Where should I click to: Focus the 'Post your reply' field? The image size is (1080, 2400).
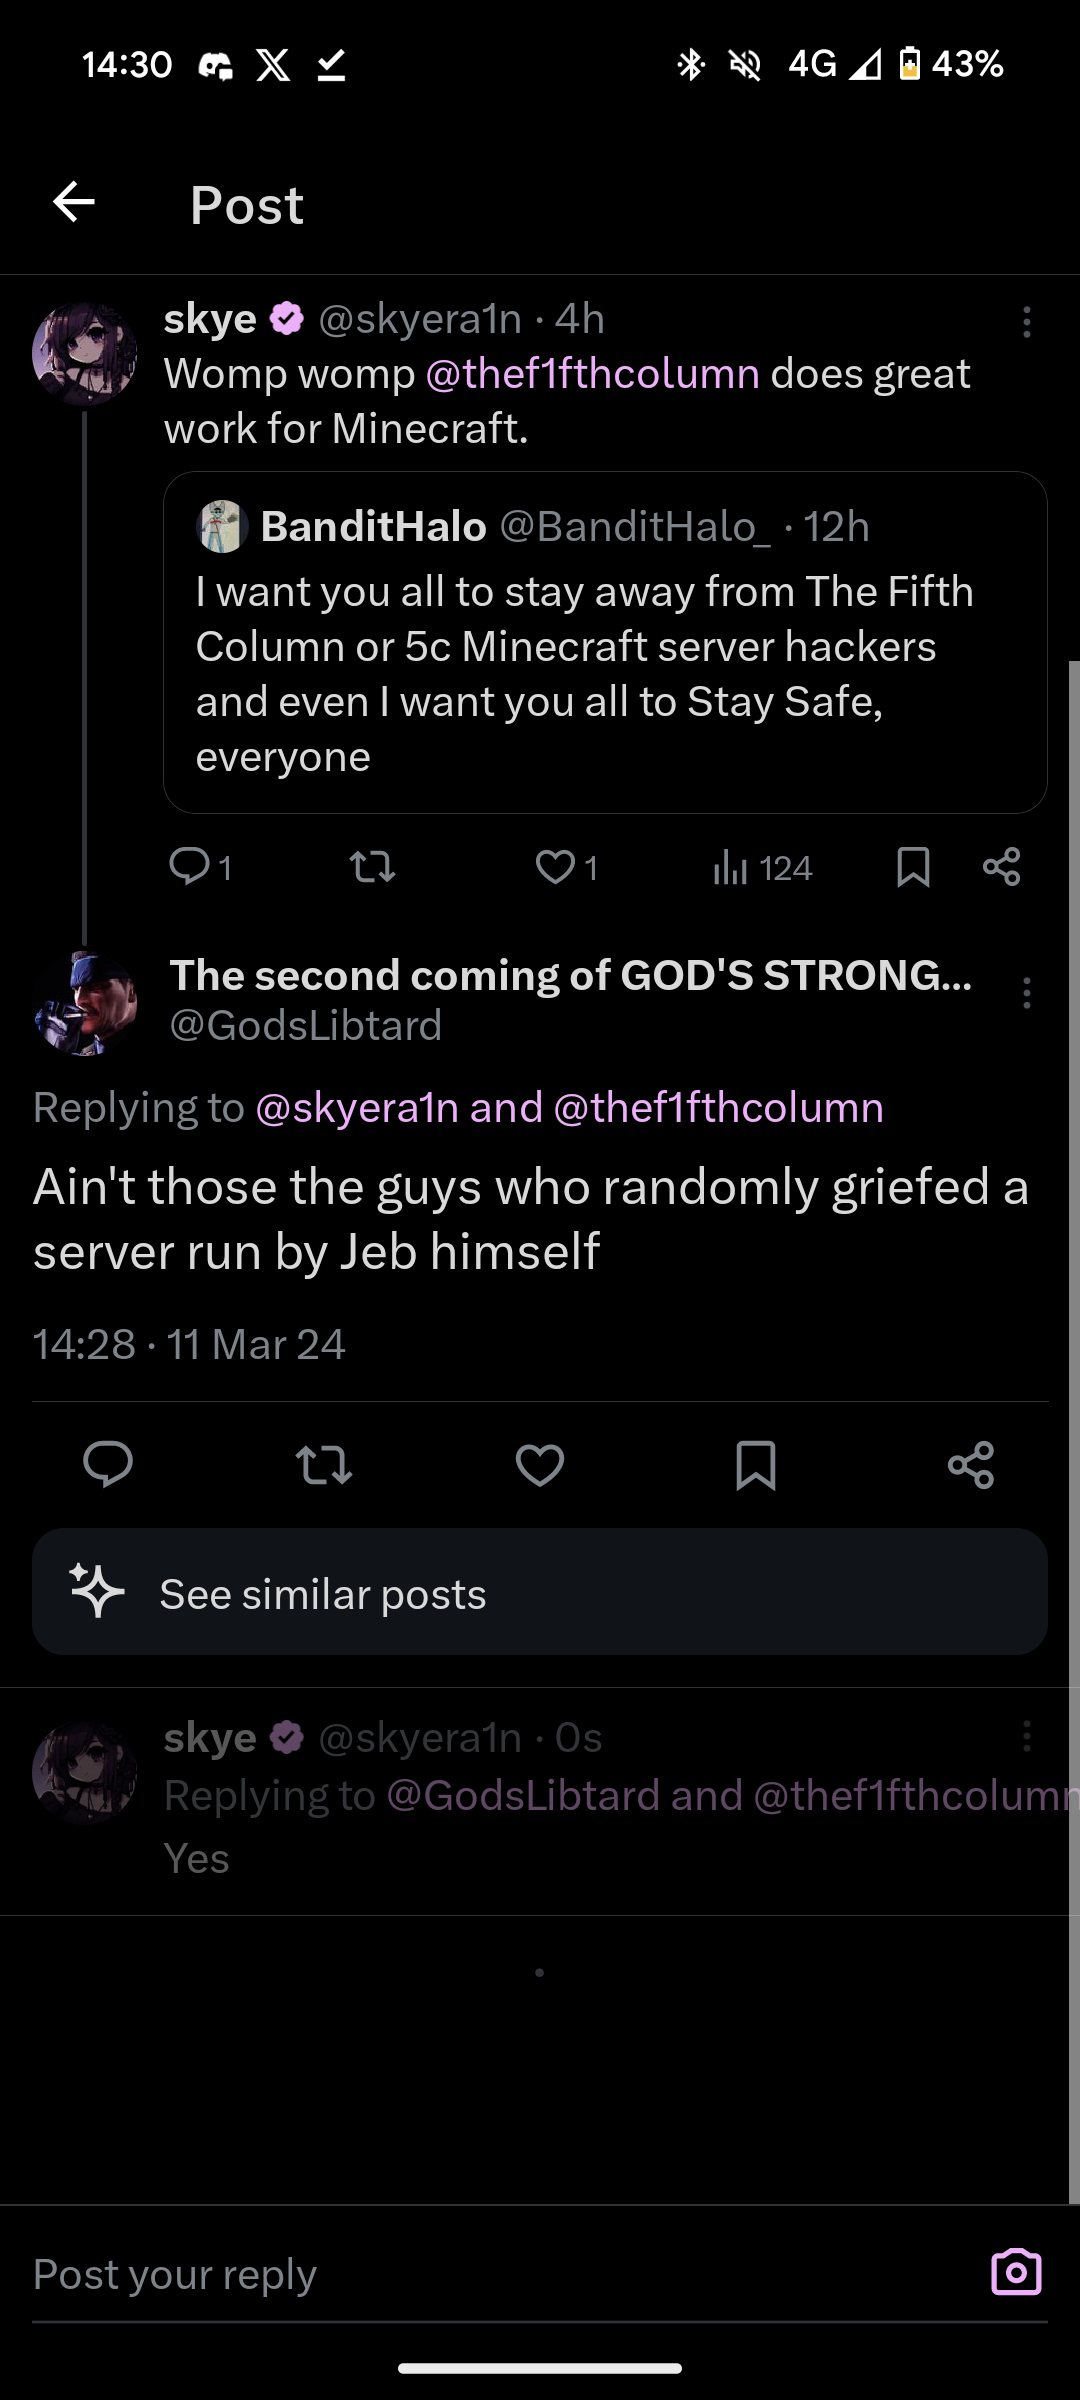[x=480, y=2274]
